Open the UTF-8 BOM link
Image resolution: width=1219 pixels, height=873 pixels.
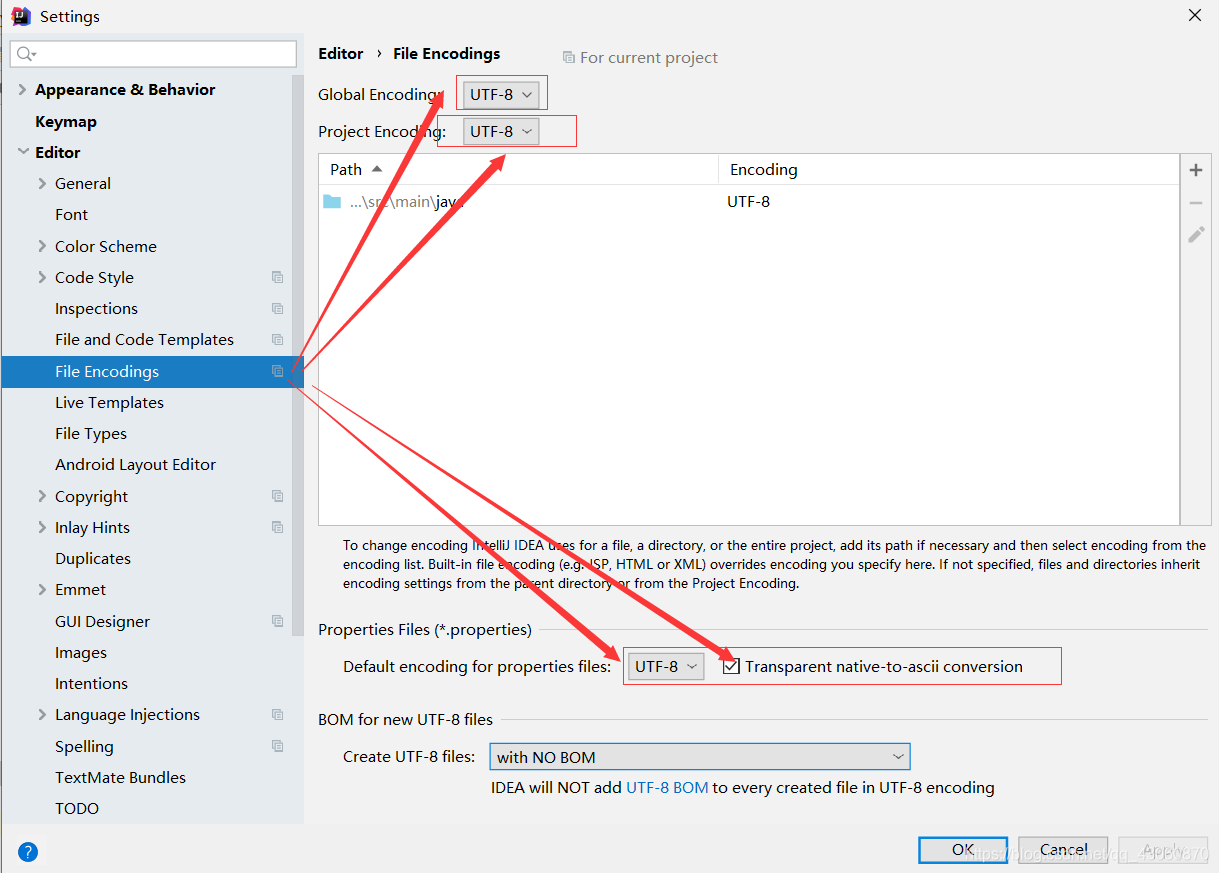point(667,788)
